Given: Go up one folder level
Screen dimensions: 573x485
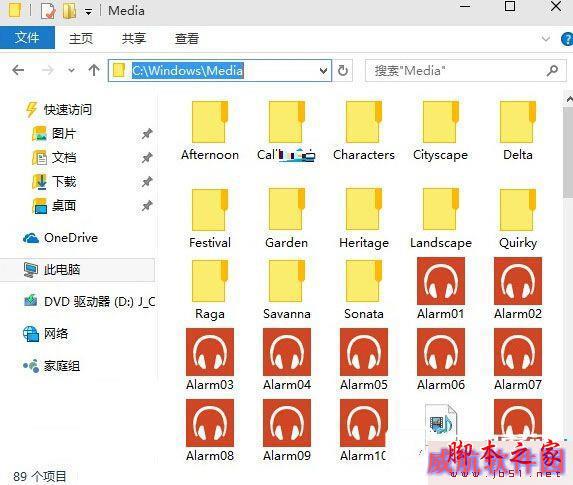Looking at the screenshot, I should click(x=94, y=70).
